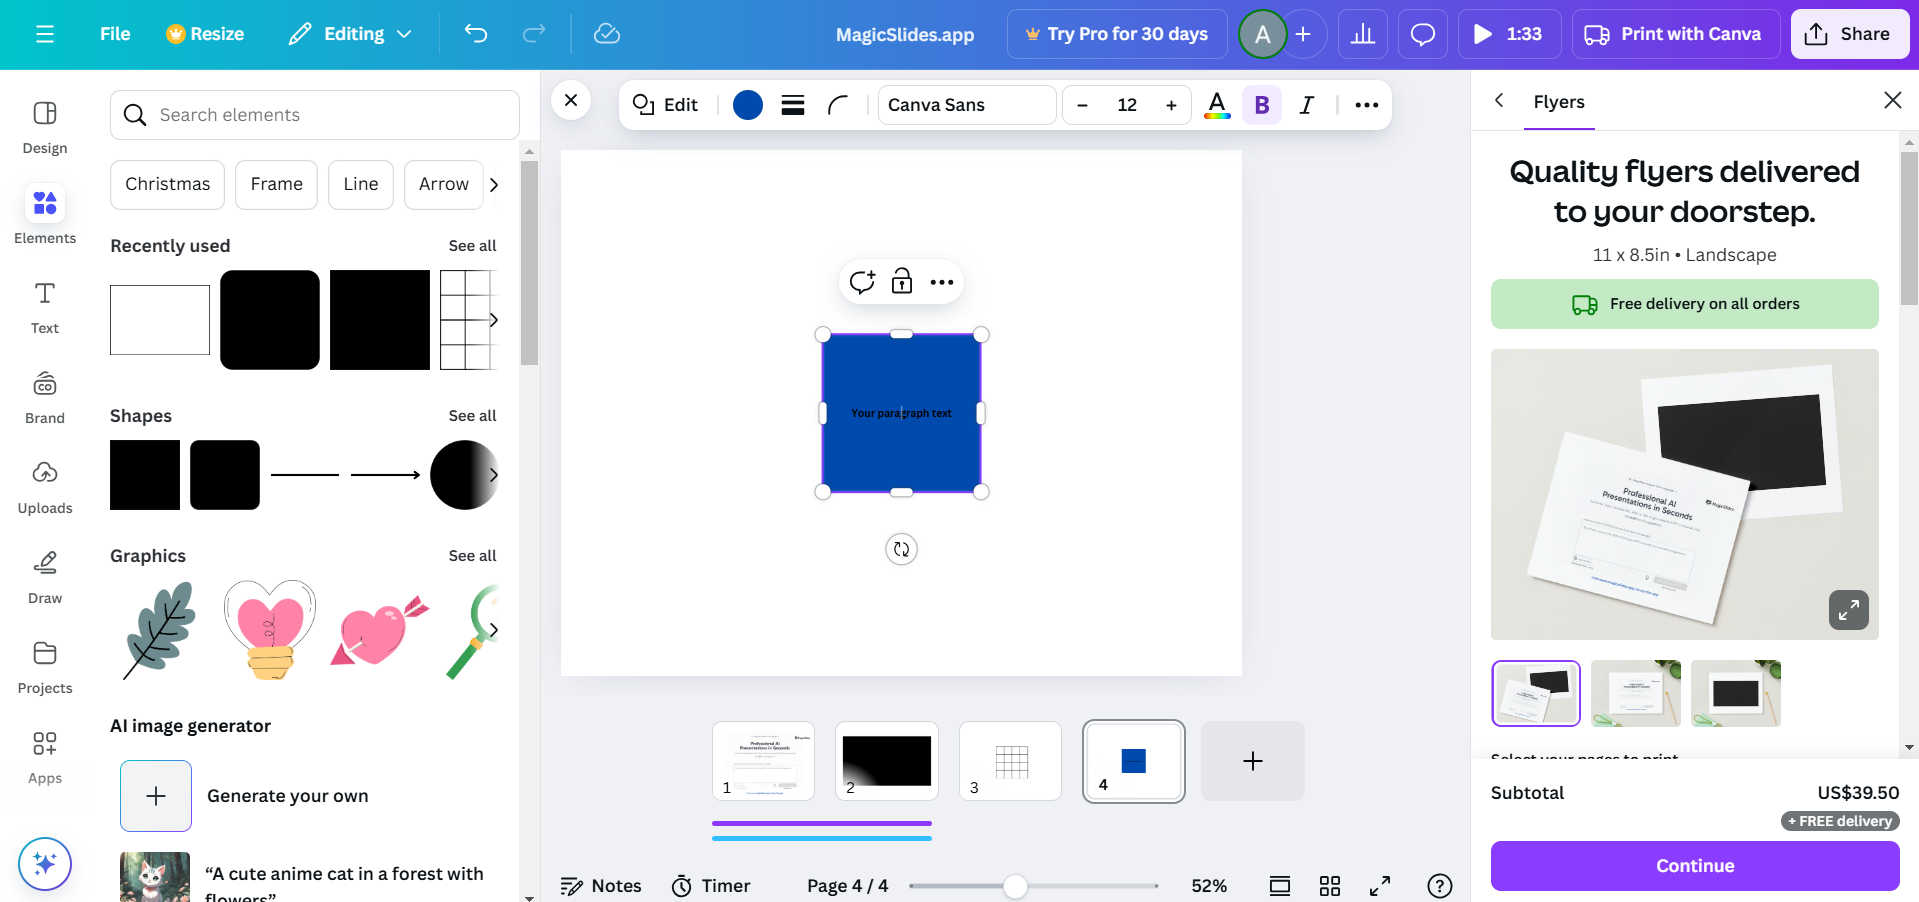Open the corner rounding tool
Image resolution: width=1919 pixels, height=902 pixels.
[838, 105]
